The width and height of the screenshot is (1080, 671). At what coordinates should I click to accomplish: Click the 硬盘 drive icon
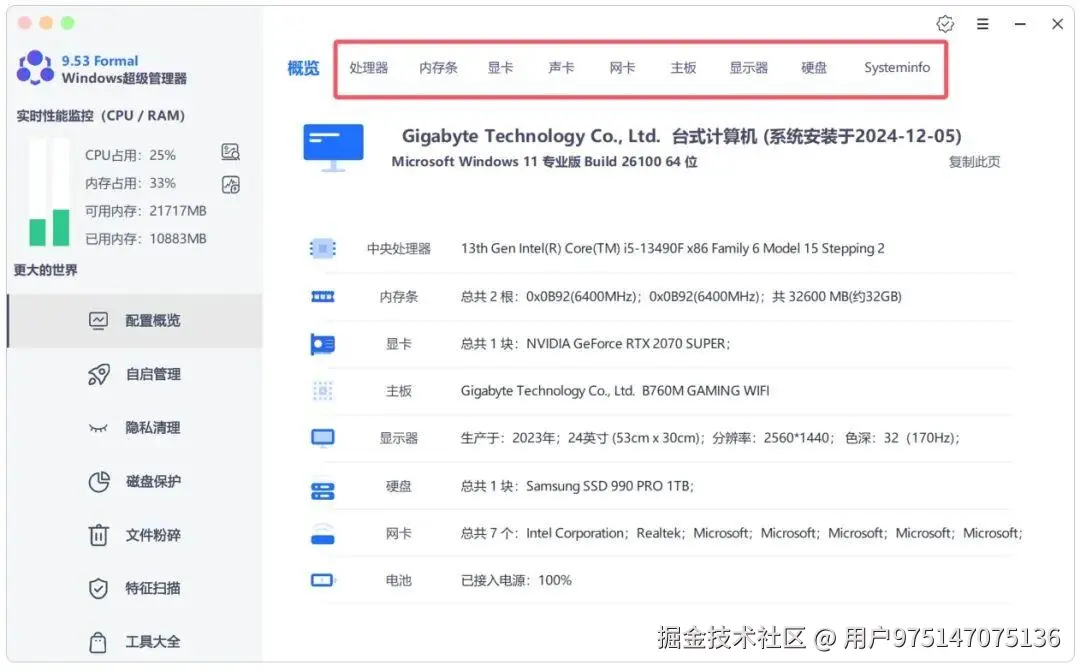(x=322, y=490)
